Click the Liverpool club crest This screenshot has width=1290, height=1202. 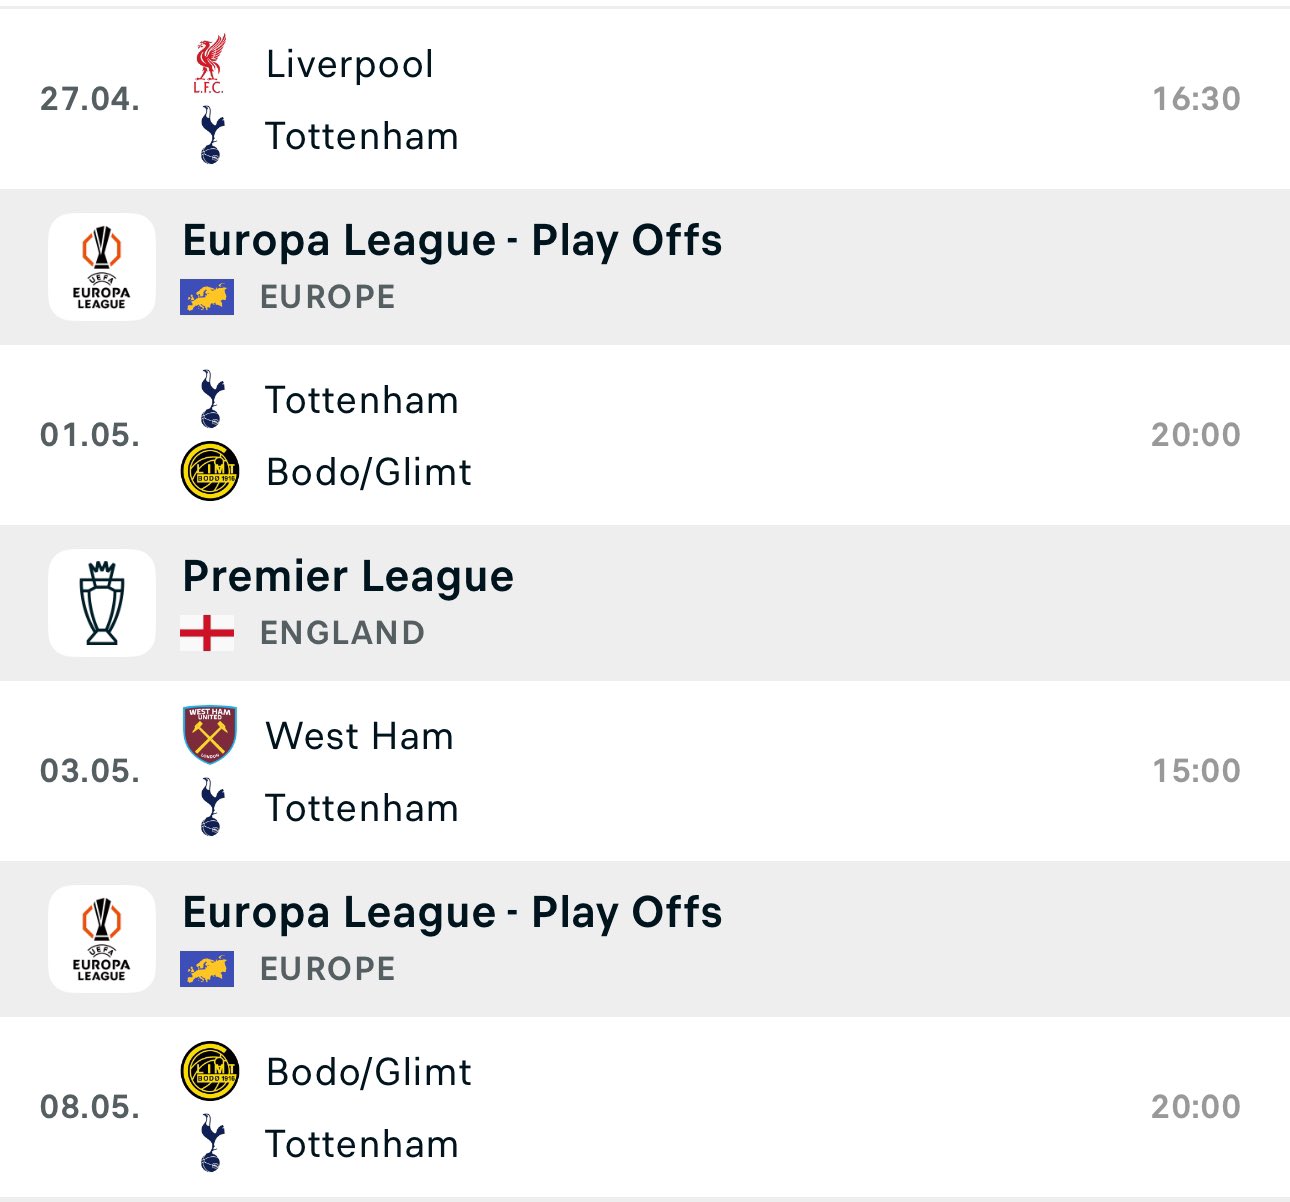point(210,64)
